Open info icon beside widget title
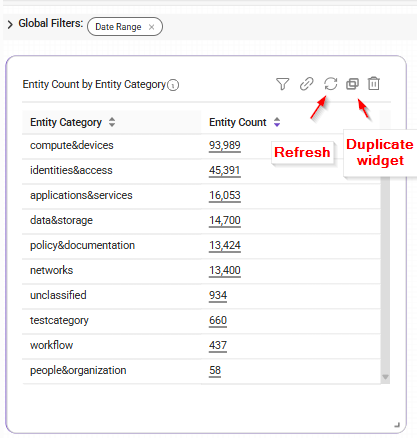 173,85
